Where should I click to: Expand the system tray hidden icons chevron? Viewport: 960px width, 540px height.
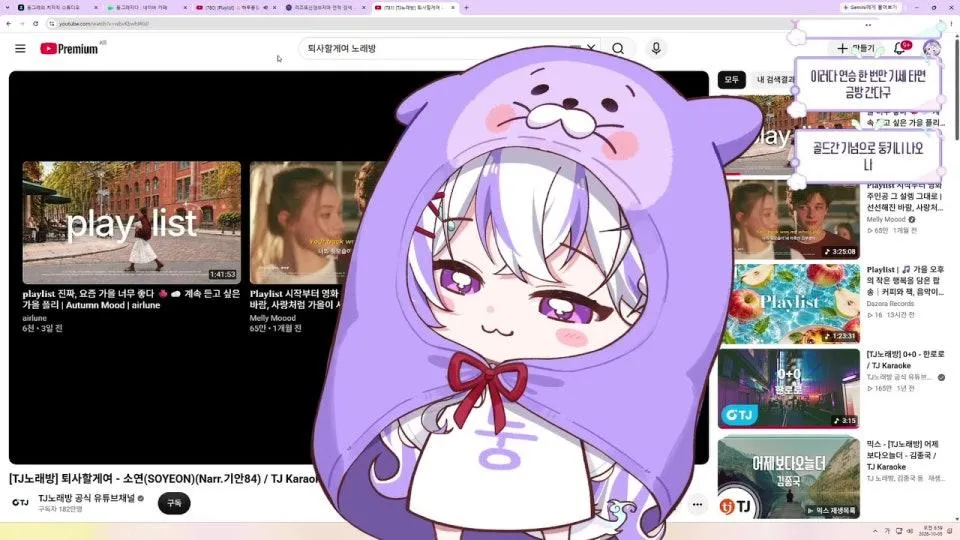pos(875,531)
